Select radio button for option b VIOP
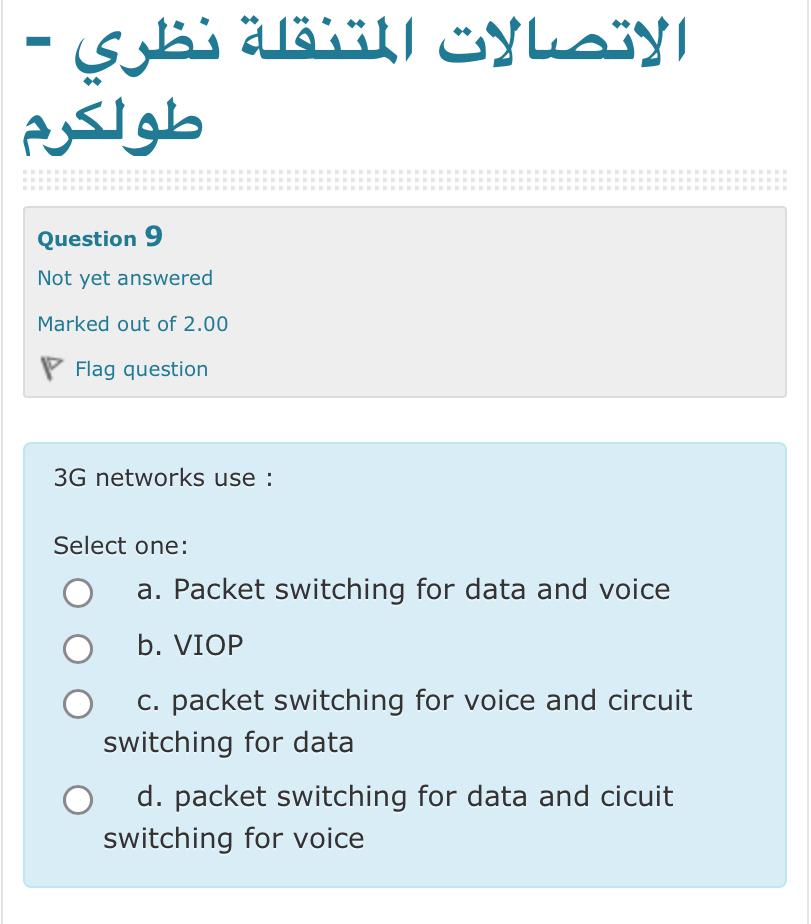Viewport: 811px width, 924px height. (x=77, y=649)
